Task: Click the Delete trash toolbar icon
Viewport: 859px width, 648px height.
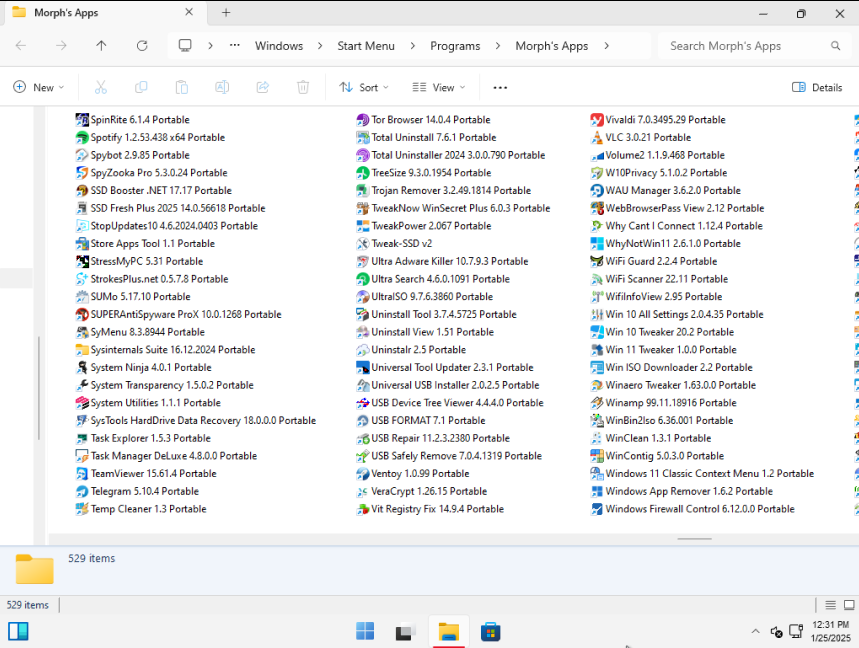Action: click(x=303, y=87)
